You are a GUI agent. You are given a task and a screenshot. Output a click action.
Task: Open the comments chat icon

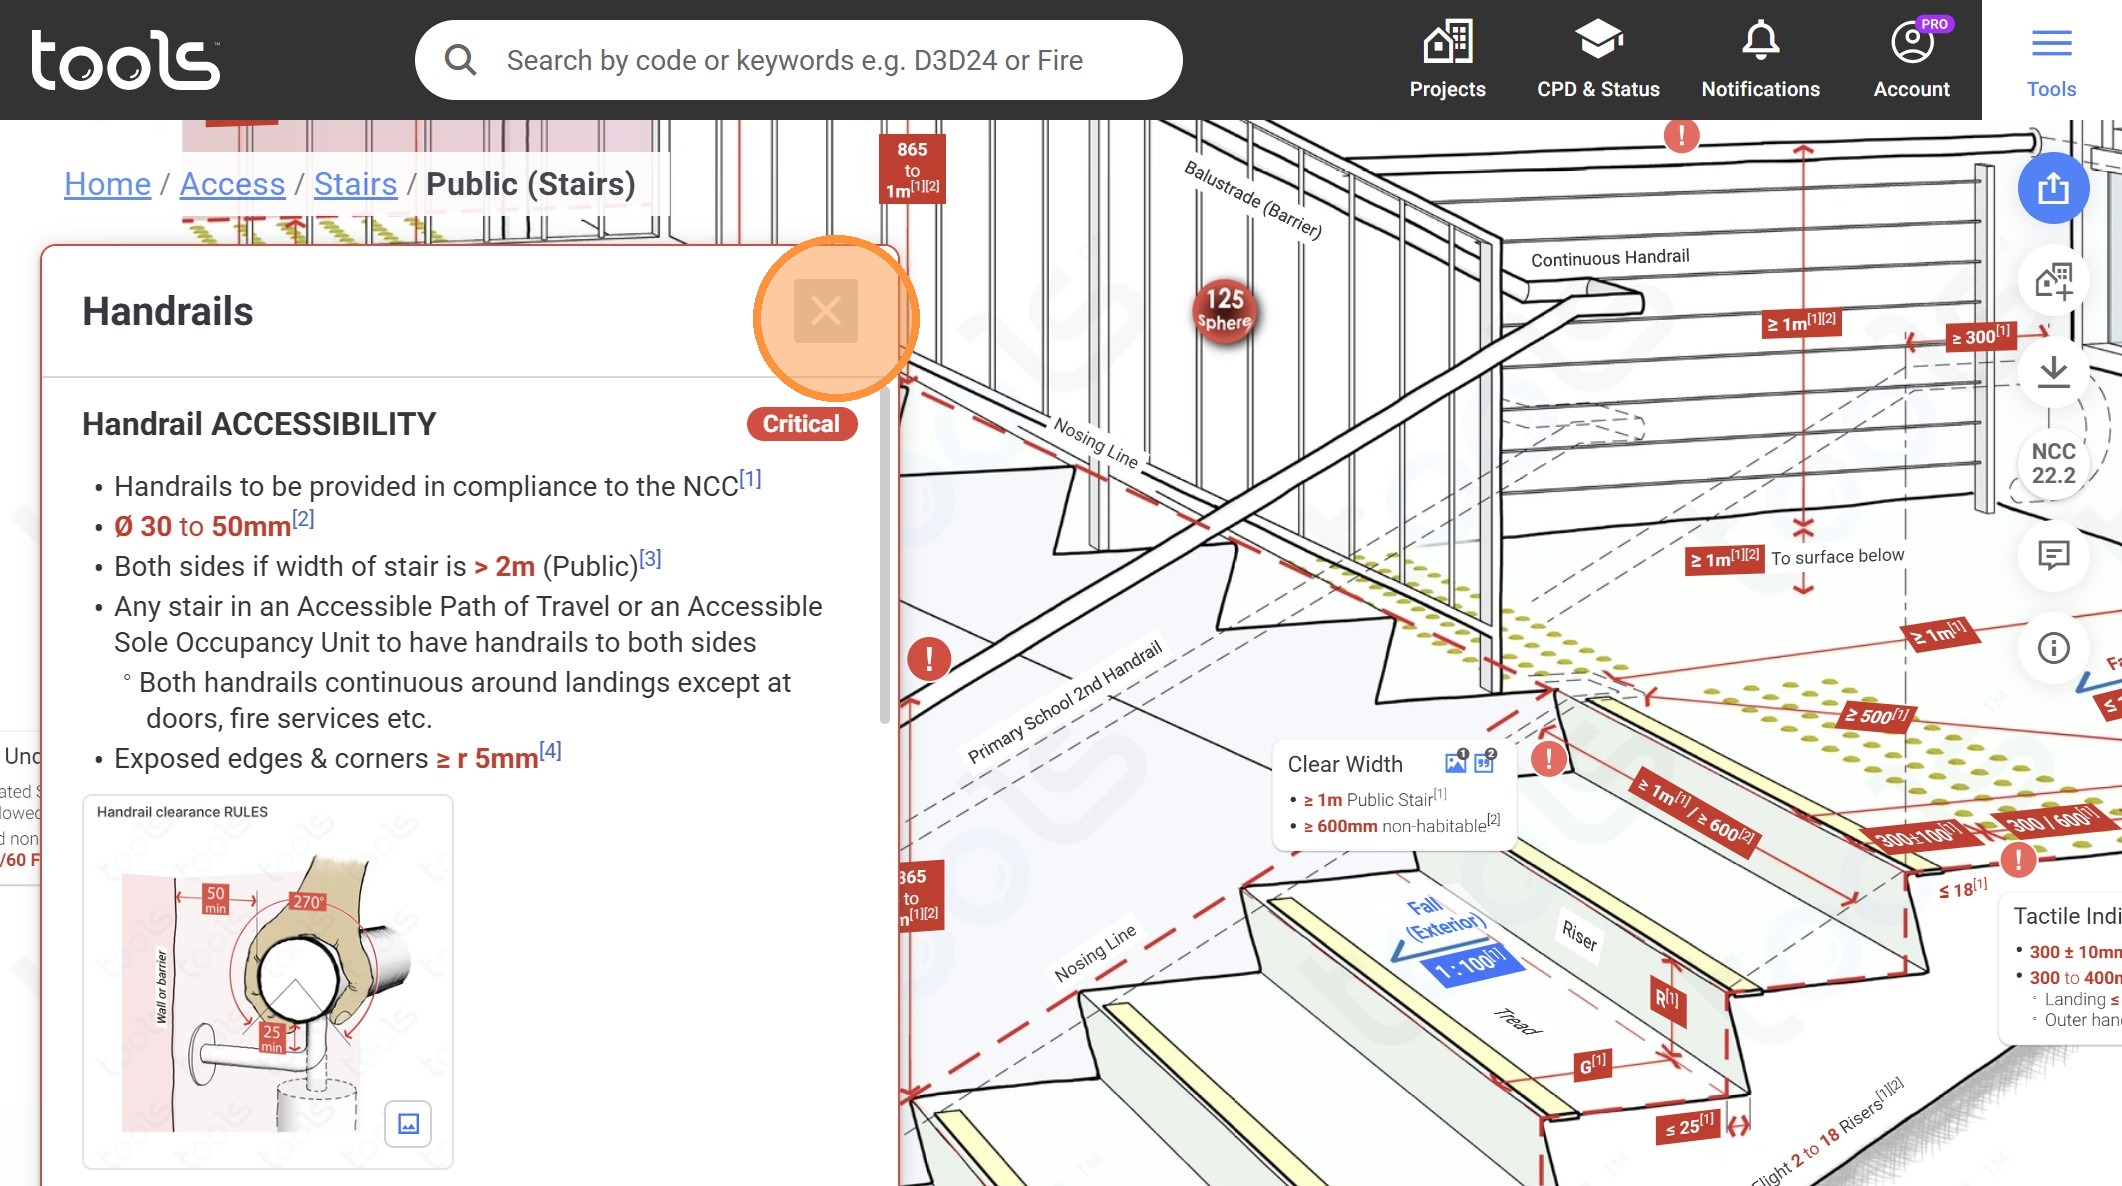2053,555
